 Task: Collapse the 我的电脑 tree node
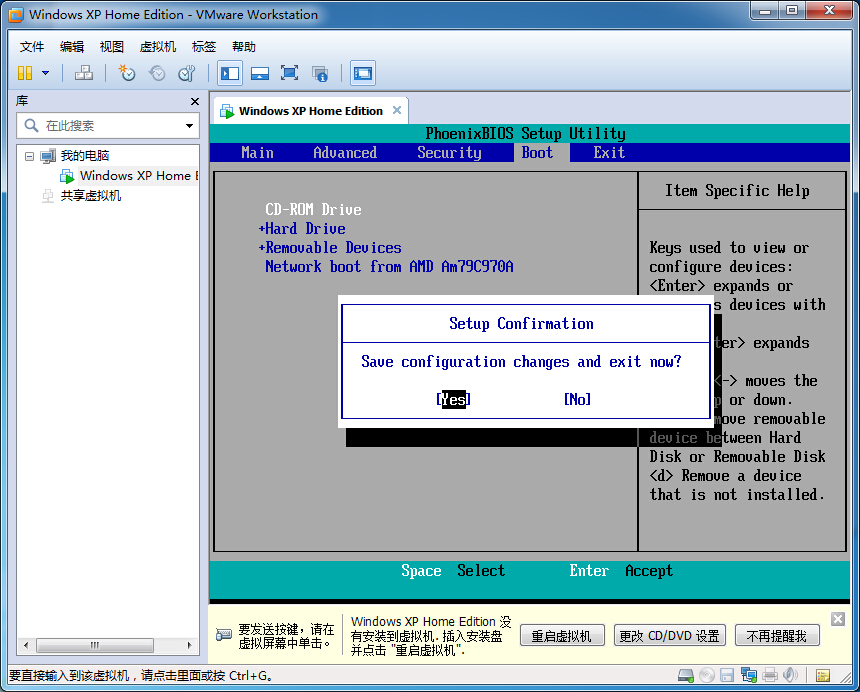[28, 155]
